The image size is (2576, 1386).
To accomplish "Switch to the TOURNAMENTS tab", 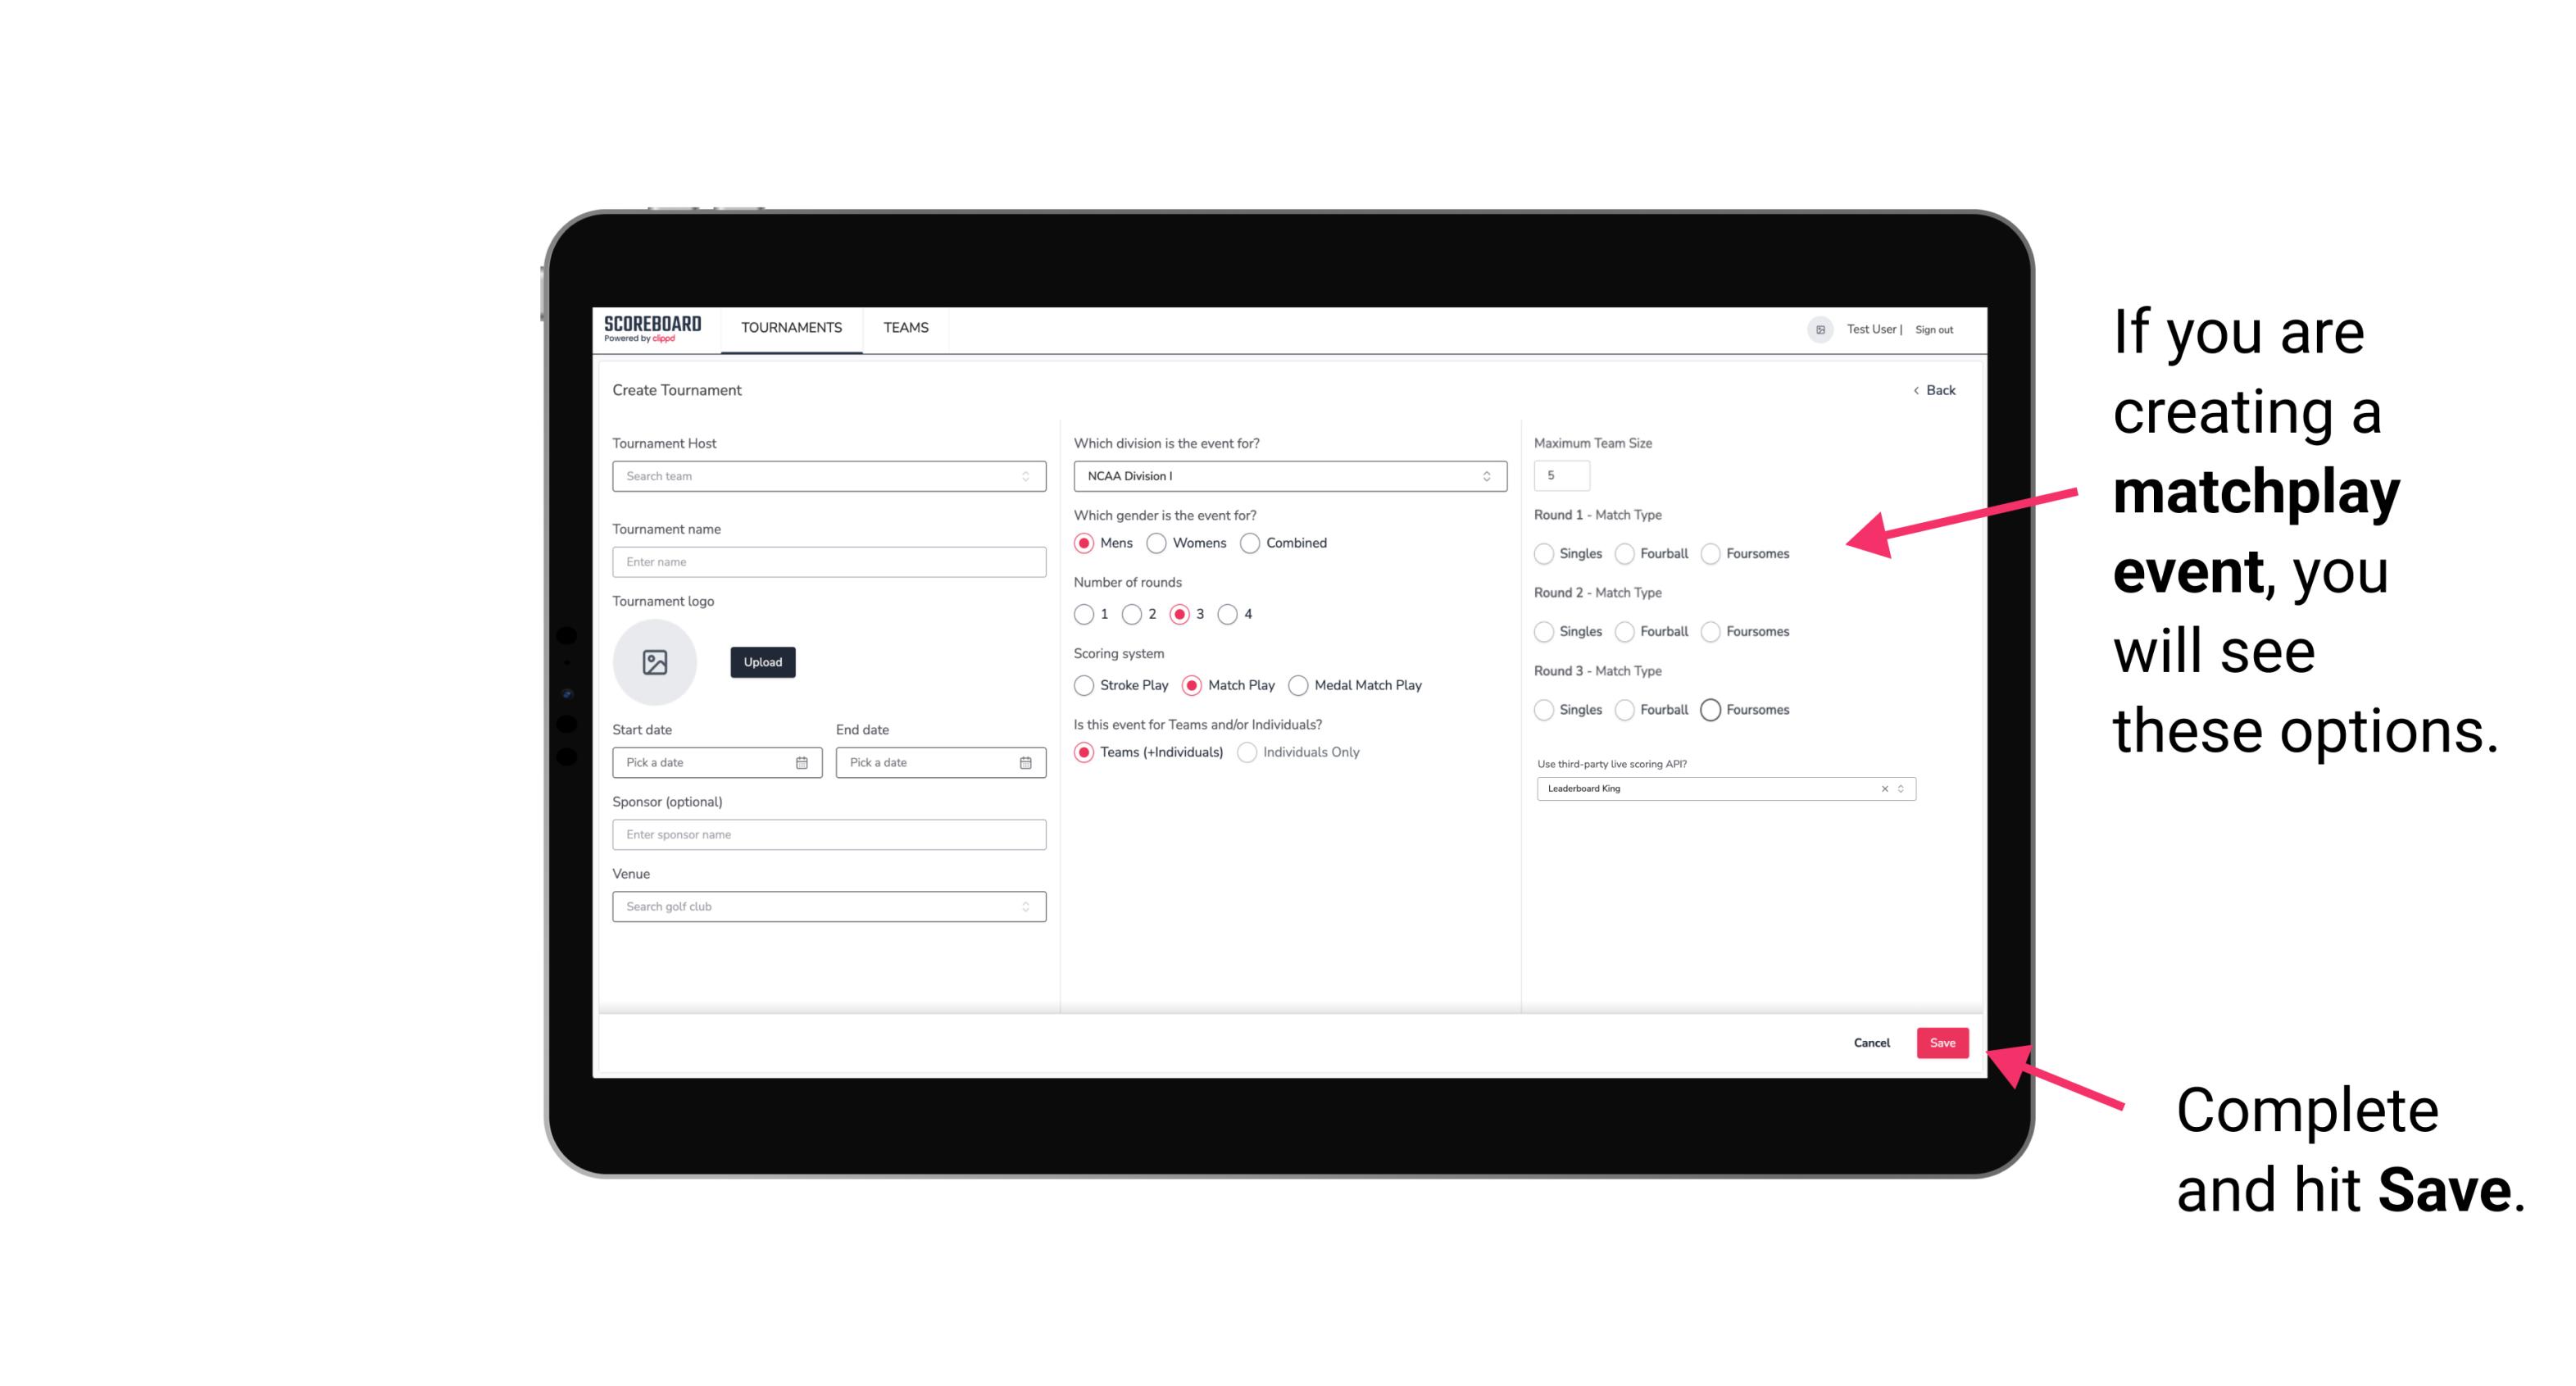I will pyautogui.click(x=792, y=329).
